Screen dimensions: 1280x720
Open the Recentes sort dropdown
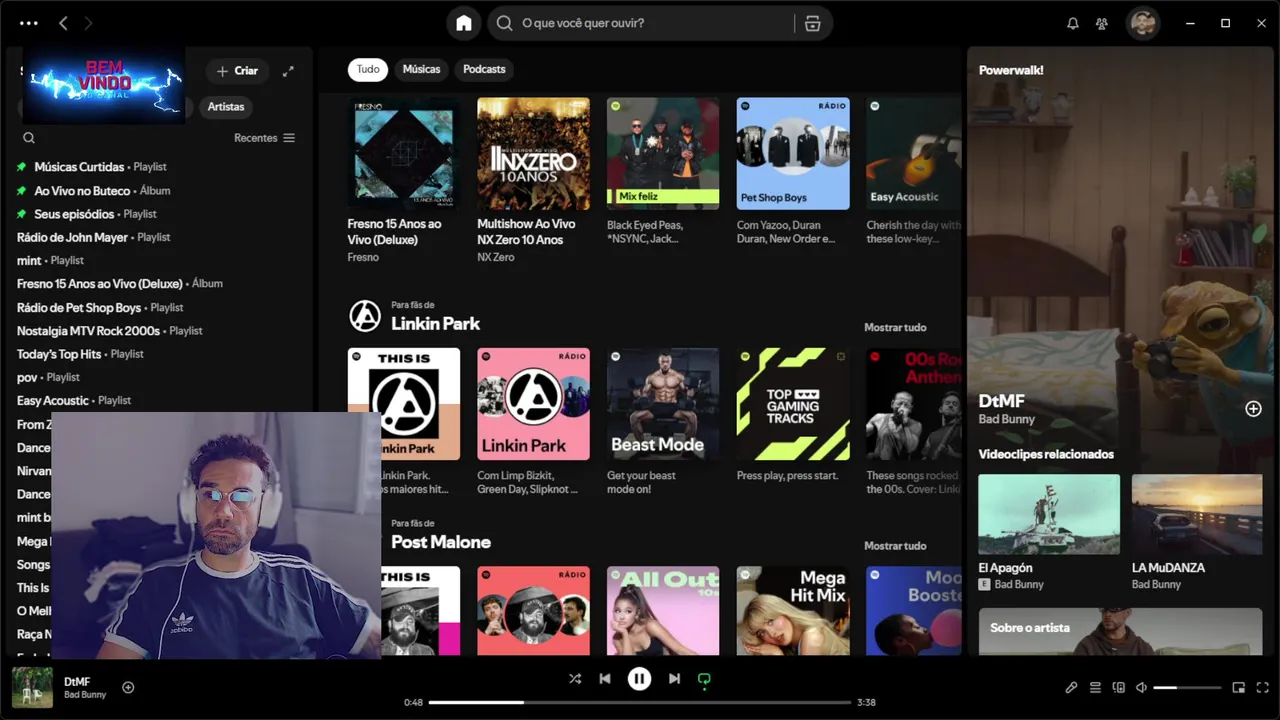(265, 138)
